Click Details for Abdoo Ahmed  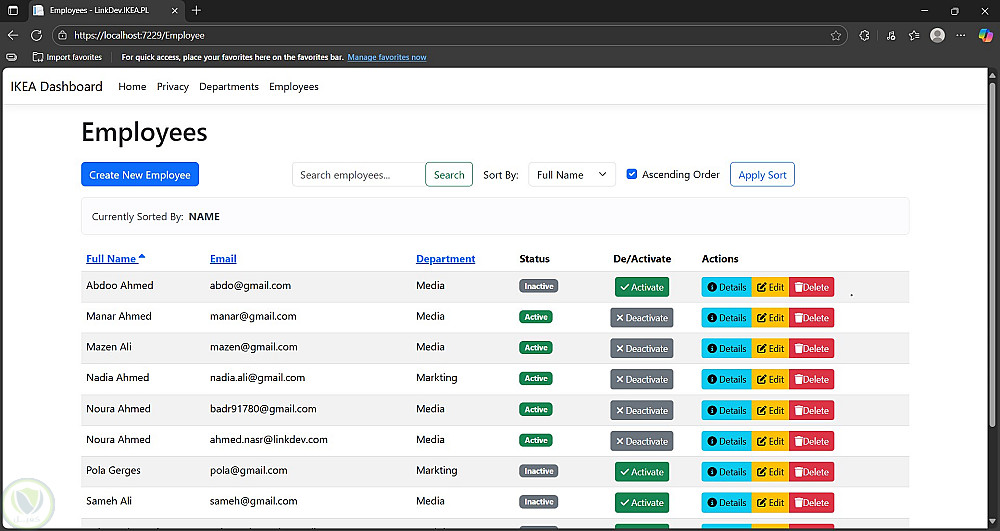[727, 287]
